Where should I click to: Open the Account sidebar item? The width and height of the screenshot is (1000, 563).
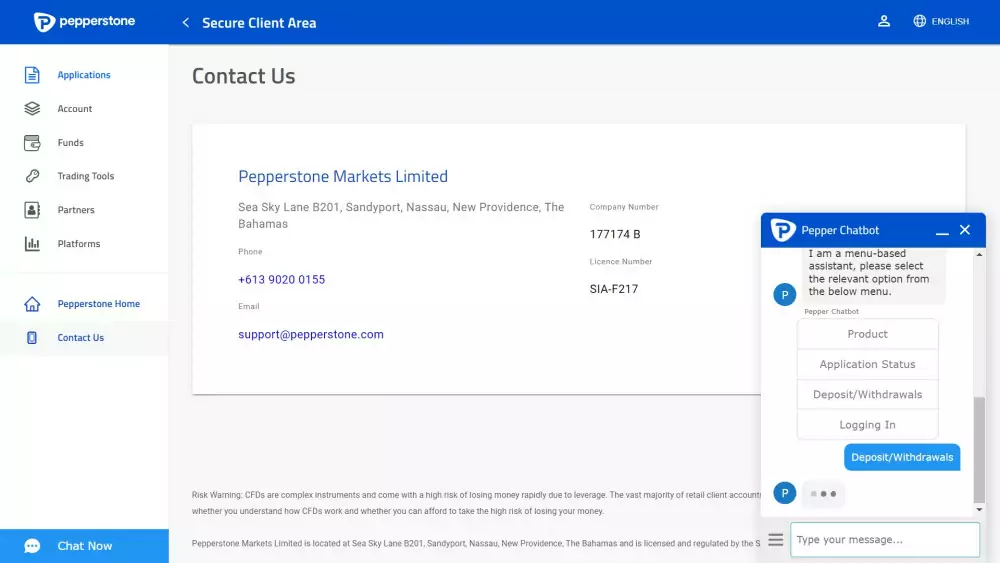click(75, 108)
